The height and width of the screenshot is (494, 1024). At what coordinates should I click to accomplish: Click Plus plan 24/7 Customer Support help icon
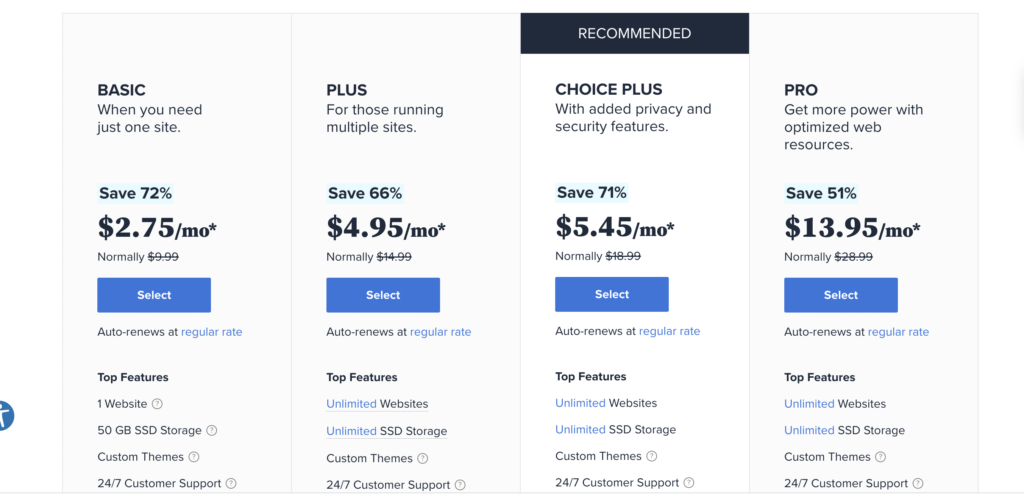pyautogui.click(x=460, y=485)
